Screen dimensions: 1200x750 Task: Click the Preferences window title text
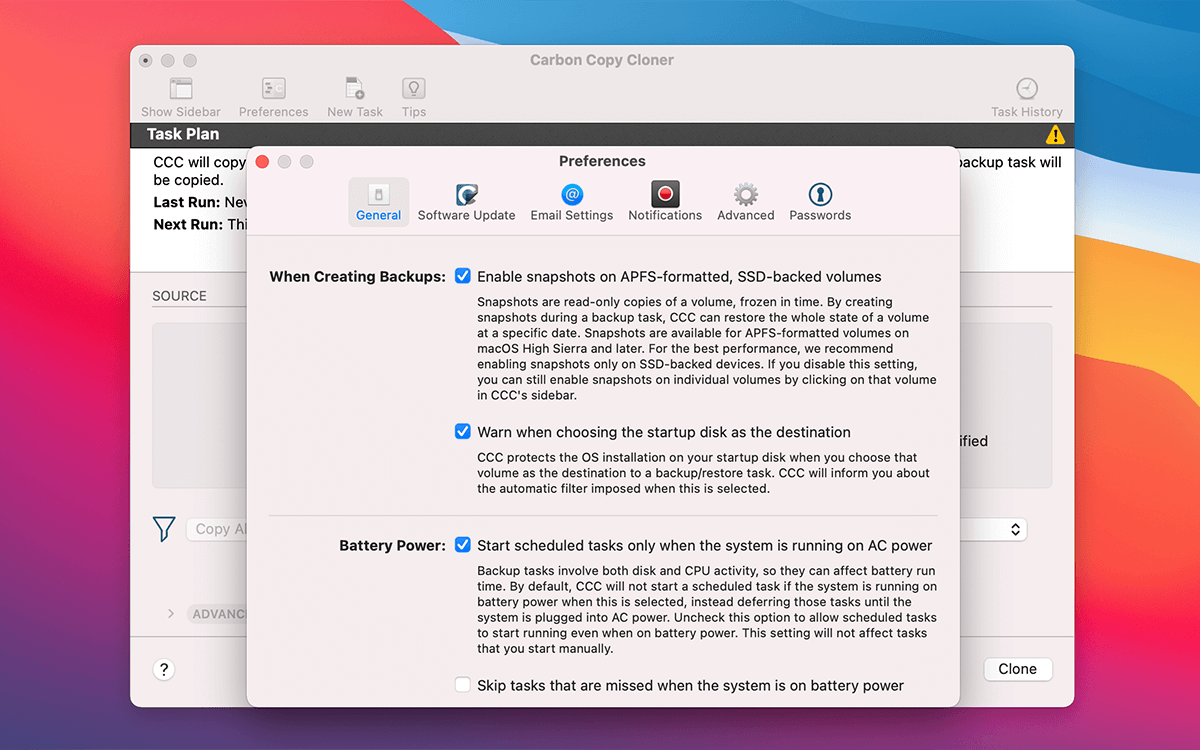point(602,161)
